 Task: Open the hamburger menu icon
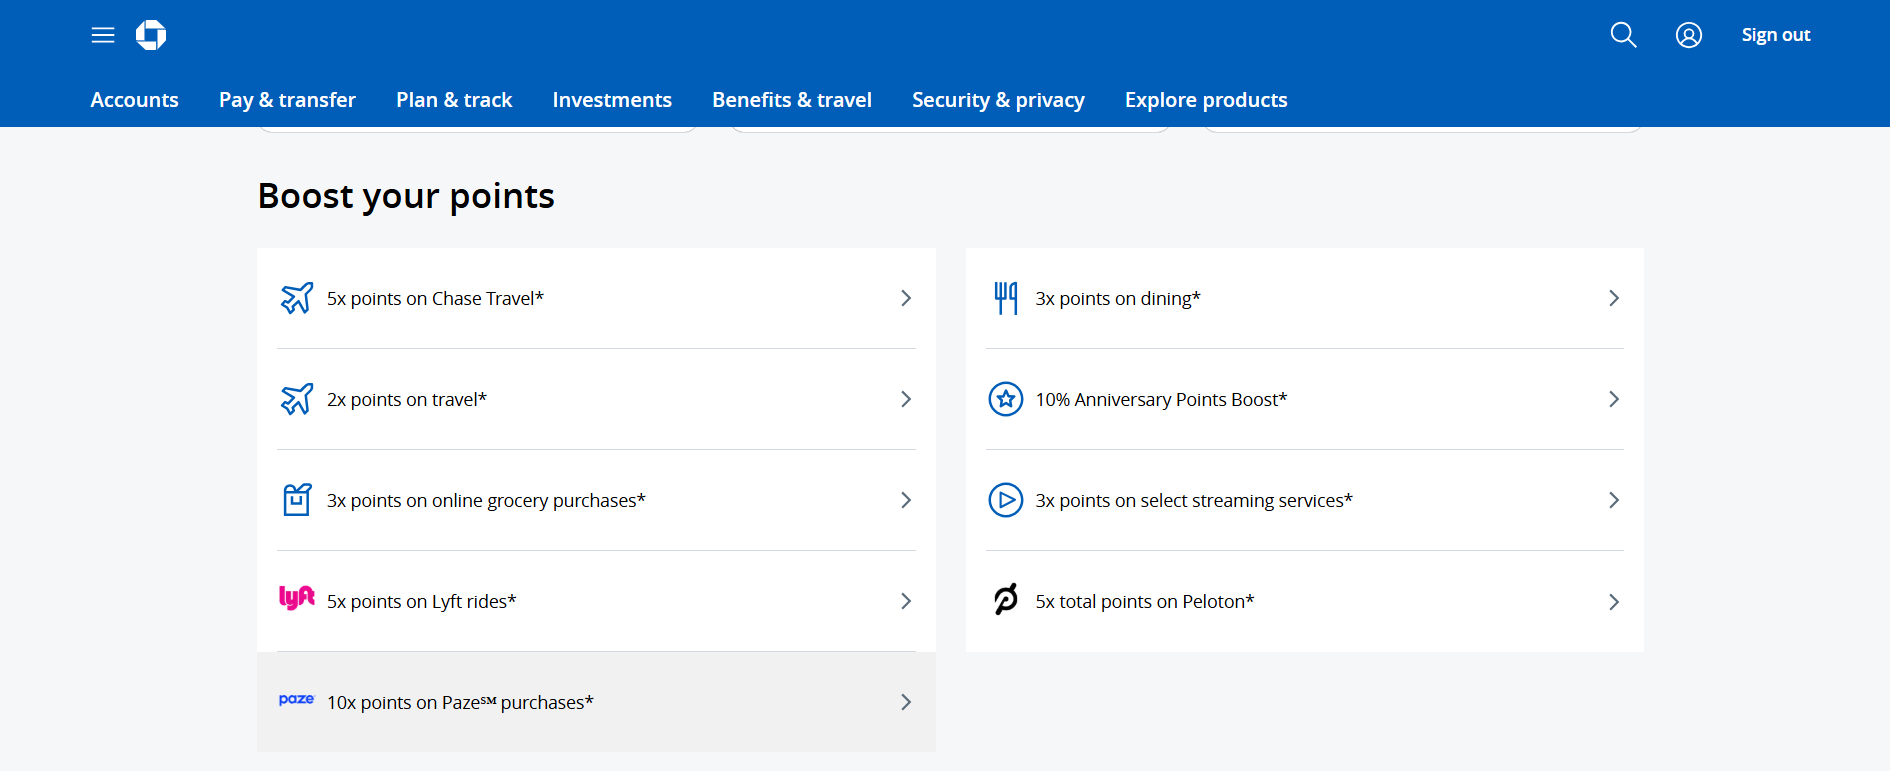coord(103,35)
